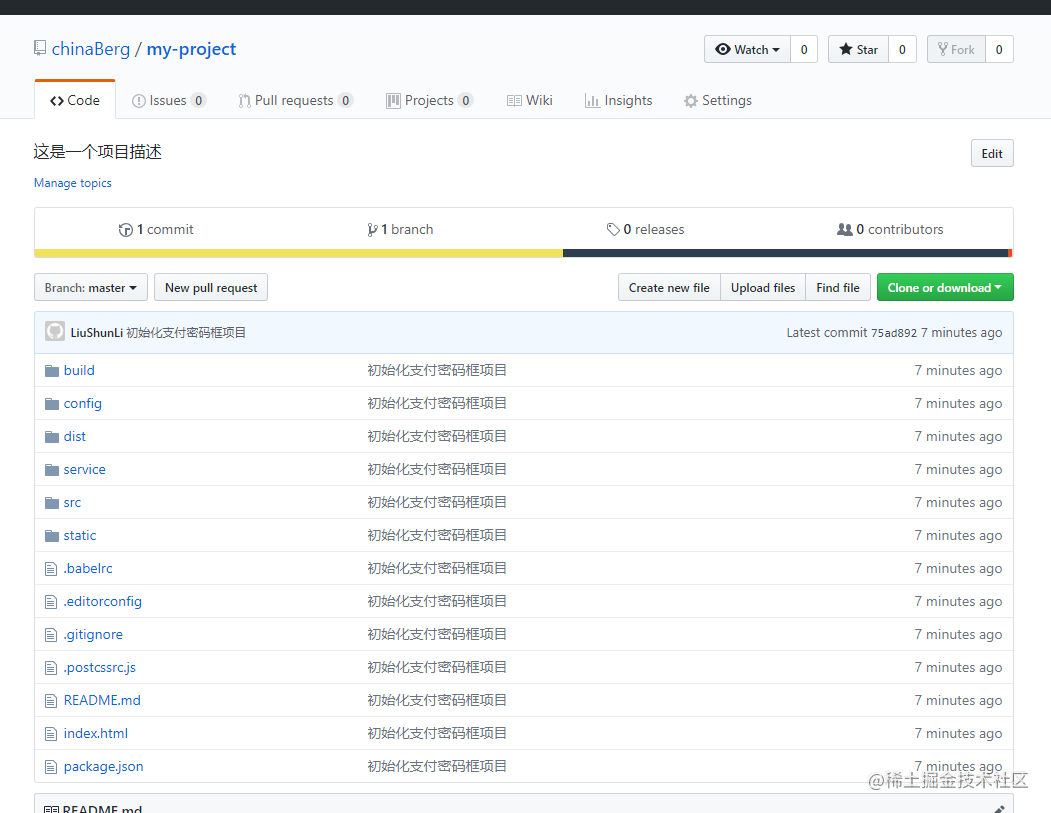The height and width of the screenshot is (813, 1051).
Task: Click the .gitignore file icon
Action: 51,635
